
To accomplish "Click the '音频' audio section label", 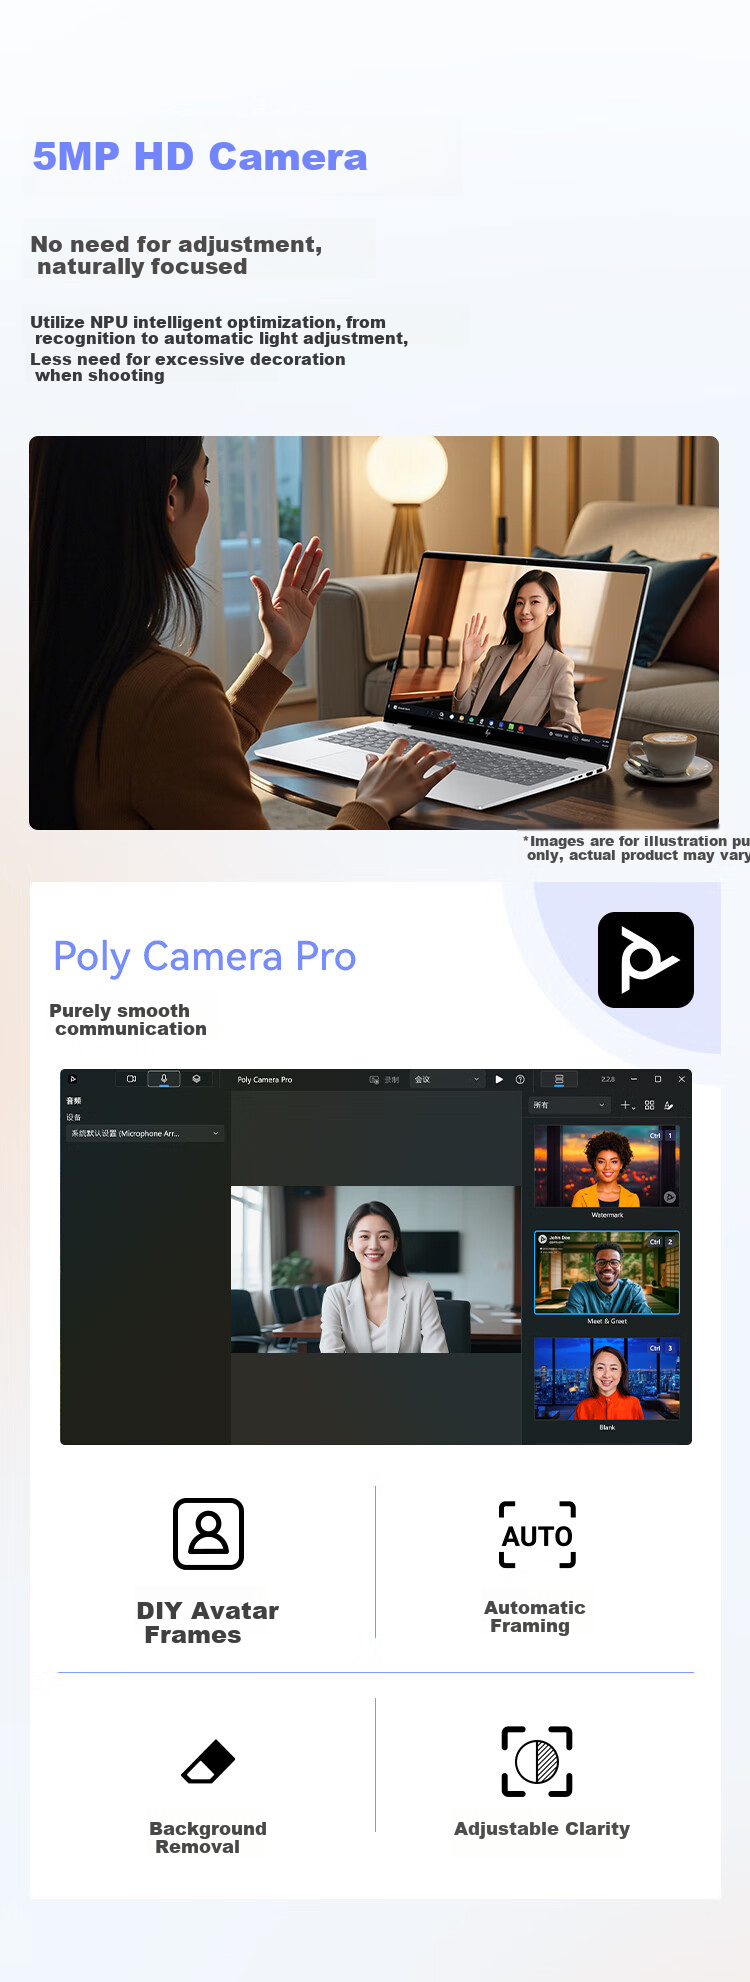I will coord(74,1101).
